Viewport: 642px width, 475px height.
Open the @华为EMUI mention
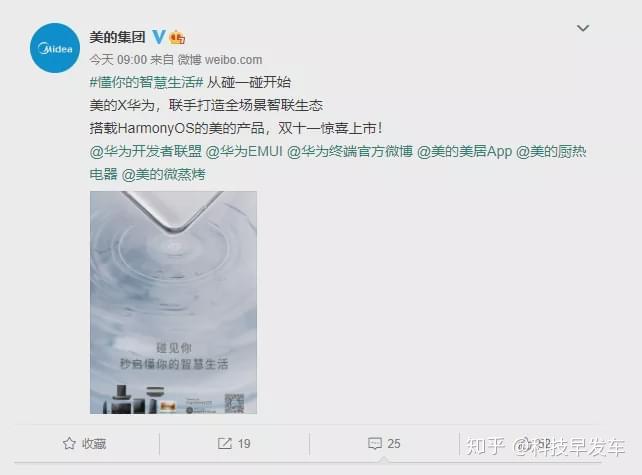coord(244,152)
